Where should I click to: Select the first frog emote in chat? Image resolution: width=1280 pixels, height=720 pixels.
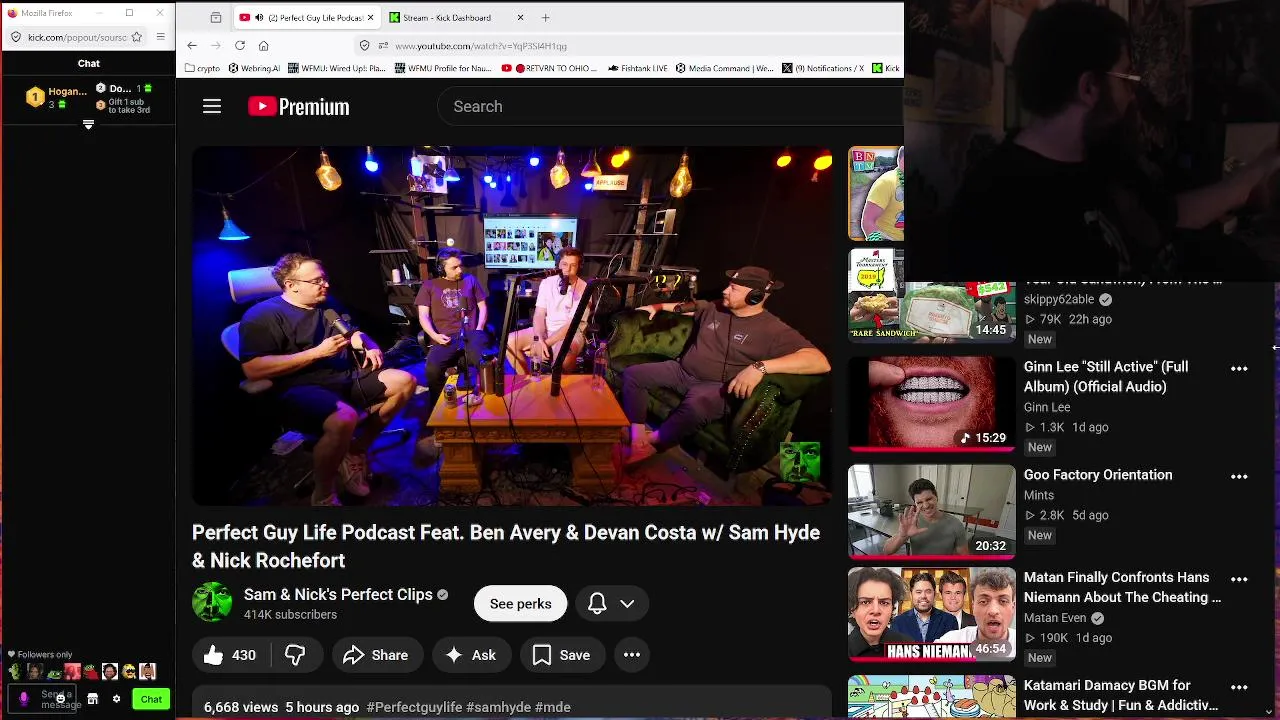pyautogui.click(x=16, y=672)
